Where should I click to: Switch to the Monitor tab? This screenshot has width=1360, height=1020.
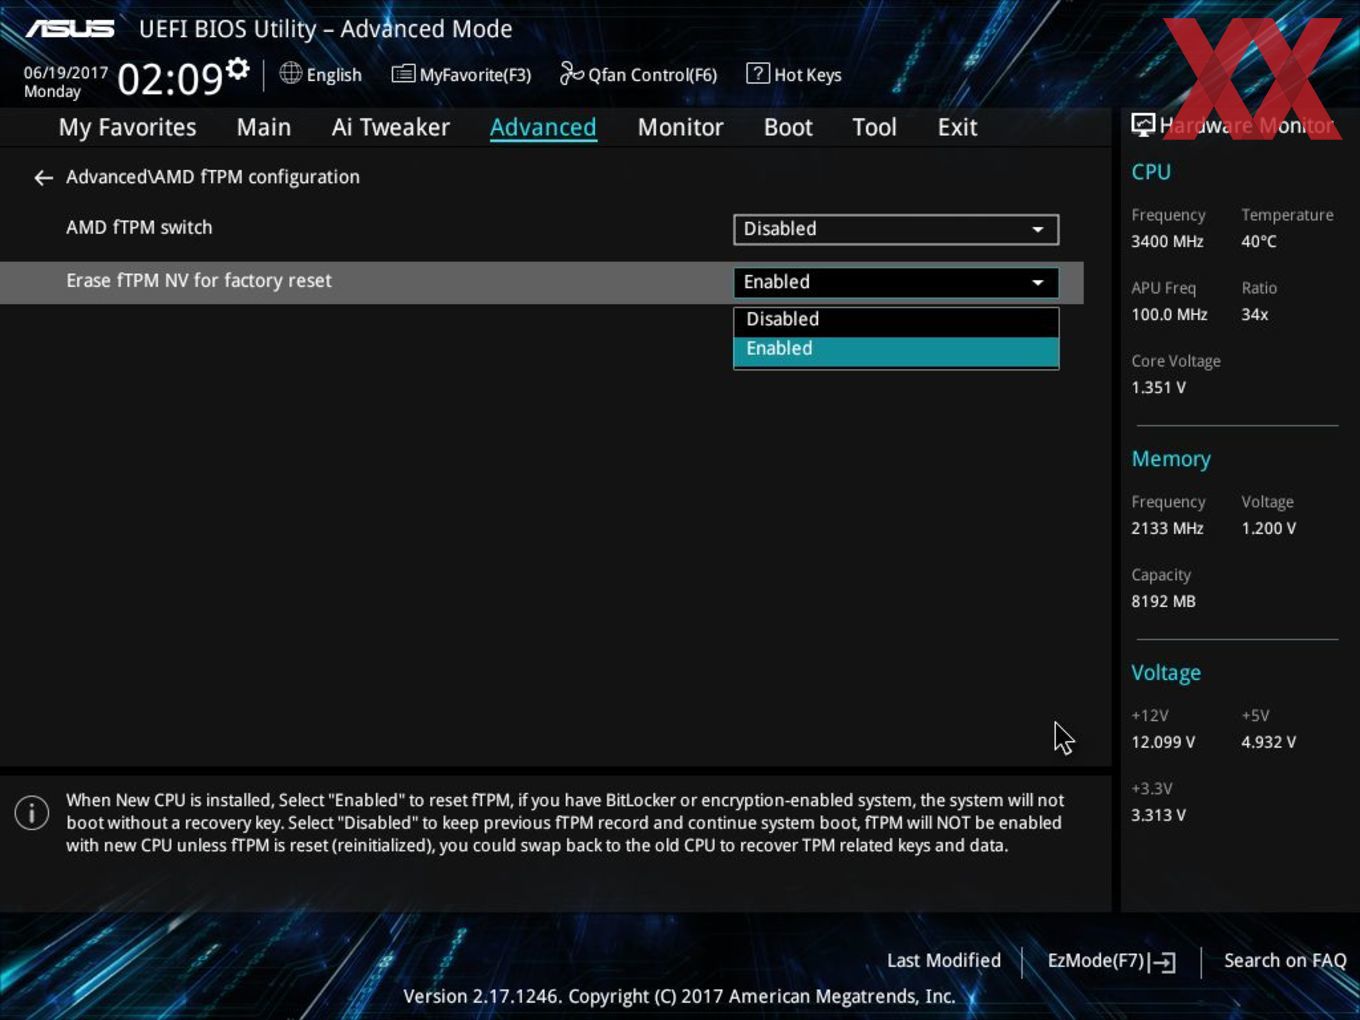(680, 127)
